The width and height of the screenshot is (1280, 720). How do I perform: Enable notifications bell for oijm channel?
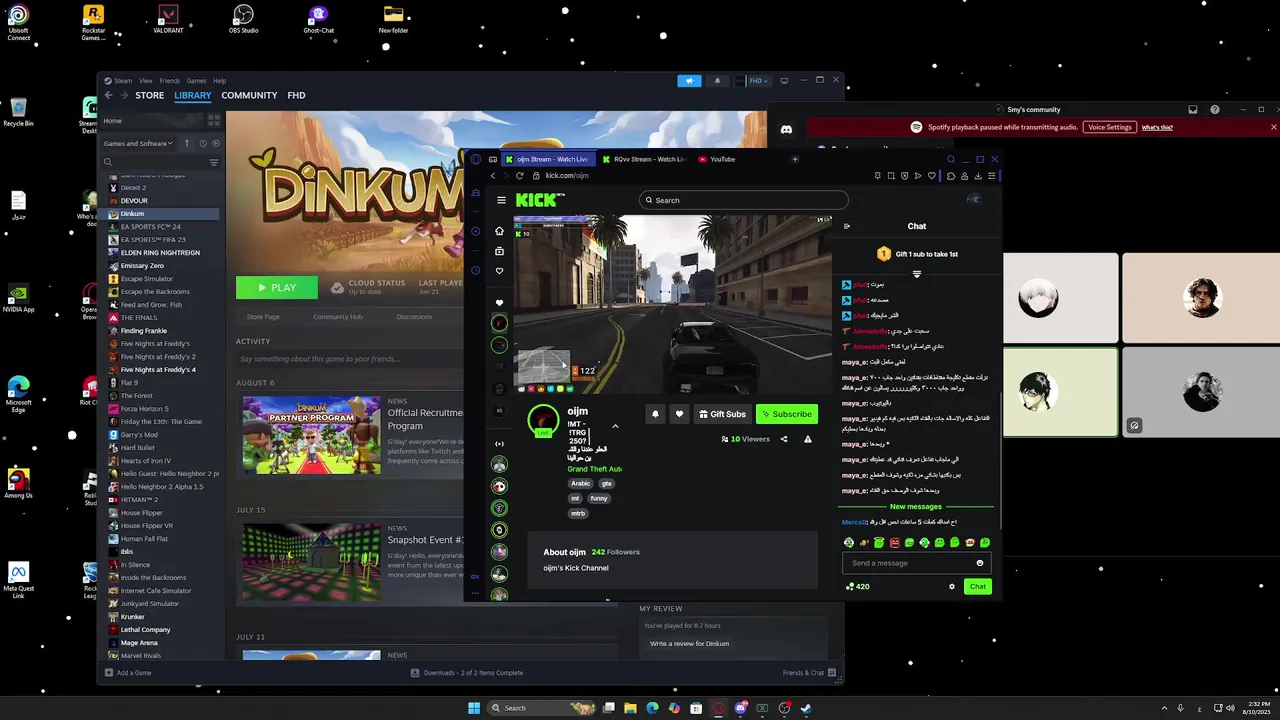click(x=655, y=414)
